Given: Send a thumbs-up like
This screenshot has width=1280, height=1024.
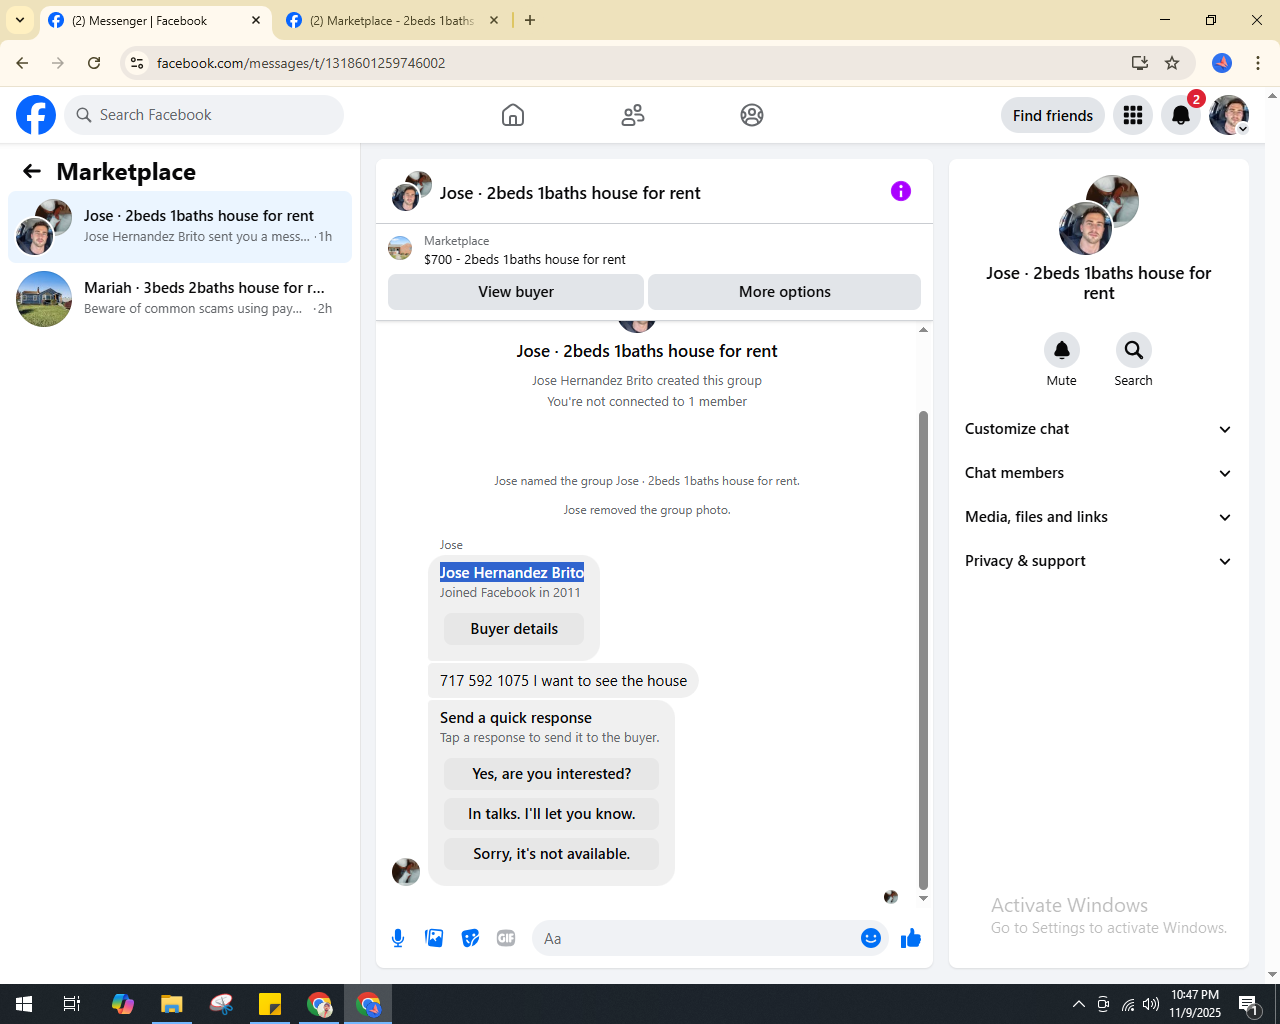Looking at the screenshot, I should [911, 938].
